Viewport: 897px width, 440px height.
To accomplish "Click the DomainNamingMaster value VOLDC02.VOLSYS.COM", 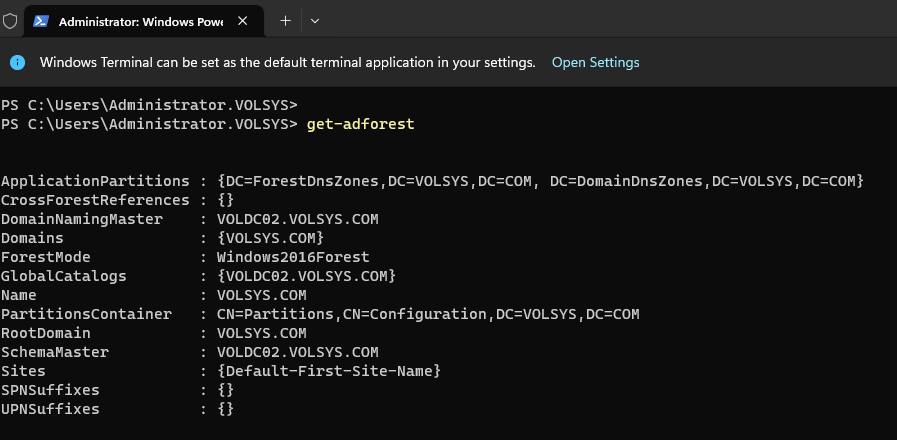I will click(x=297, y=219).
